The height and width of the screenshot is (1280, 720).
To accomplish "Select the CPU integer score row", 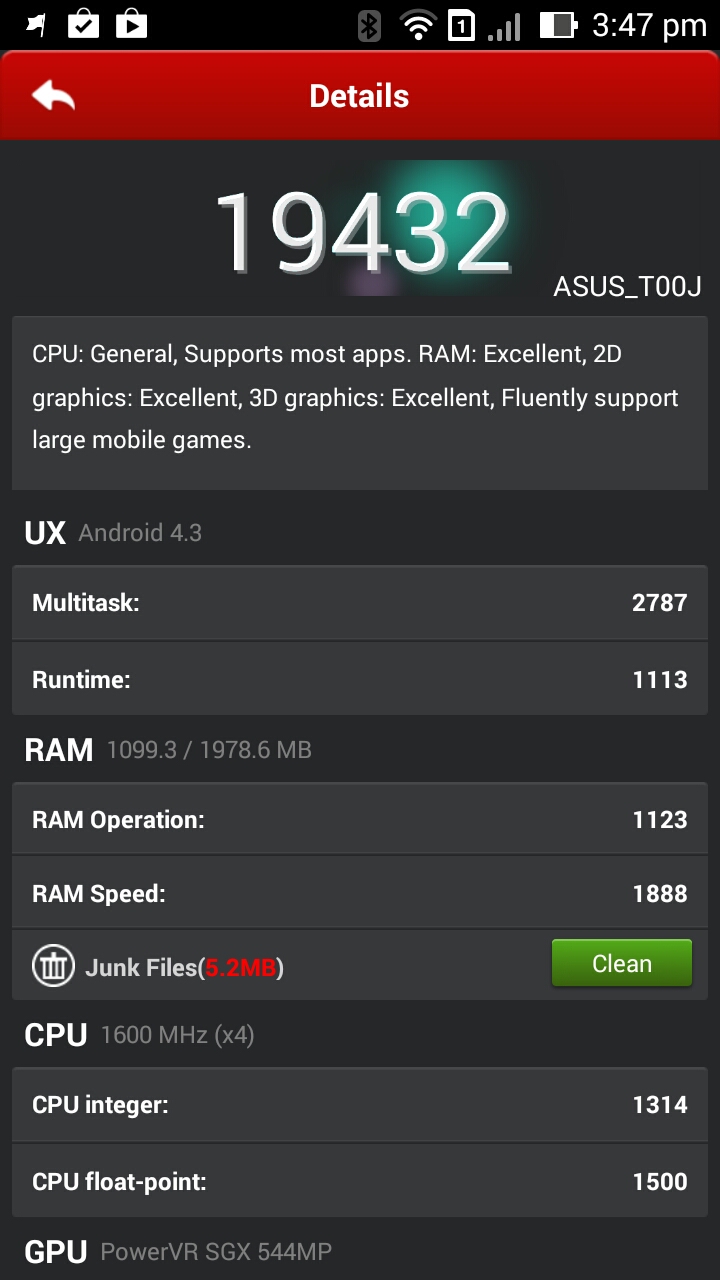I will [x=360, y=1104].
